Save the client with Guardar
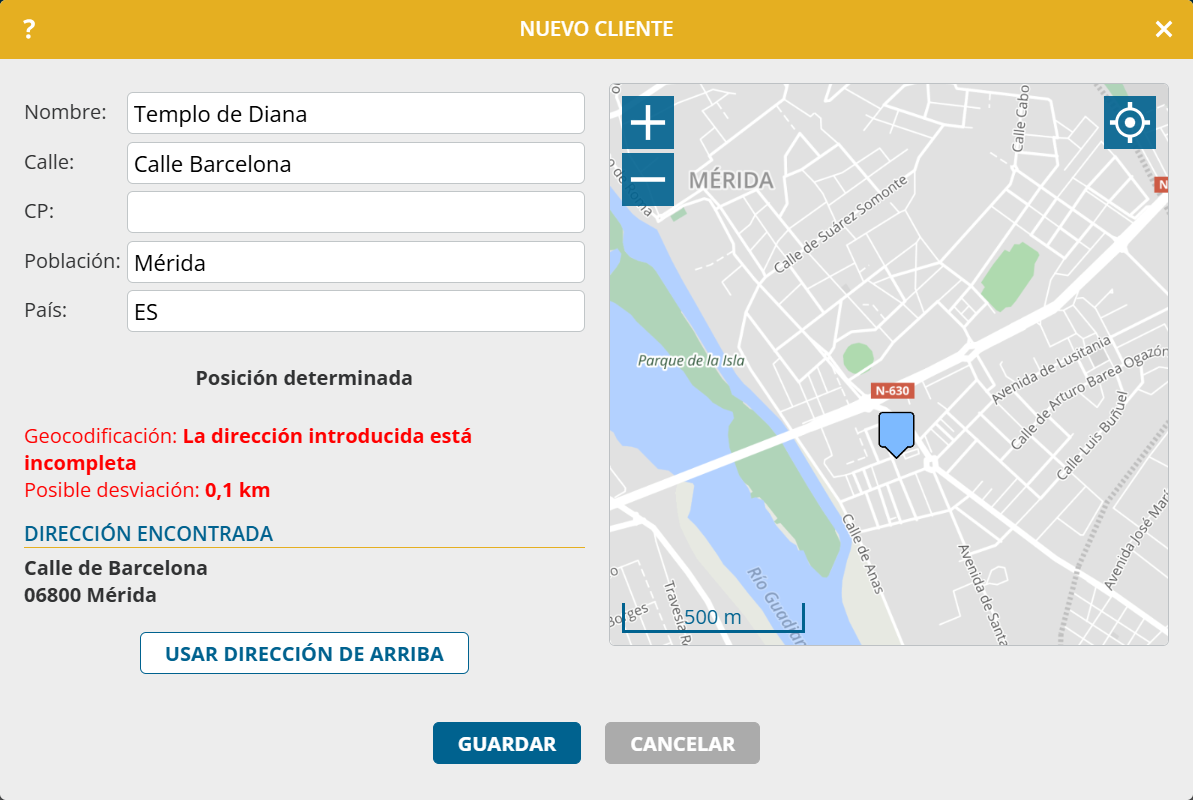Viewport: 1193px width, 800px height. [x=506, y=744]
